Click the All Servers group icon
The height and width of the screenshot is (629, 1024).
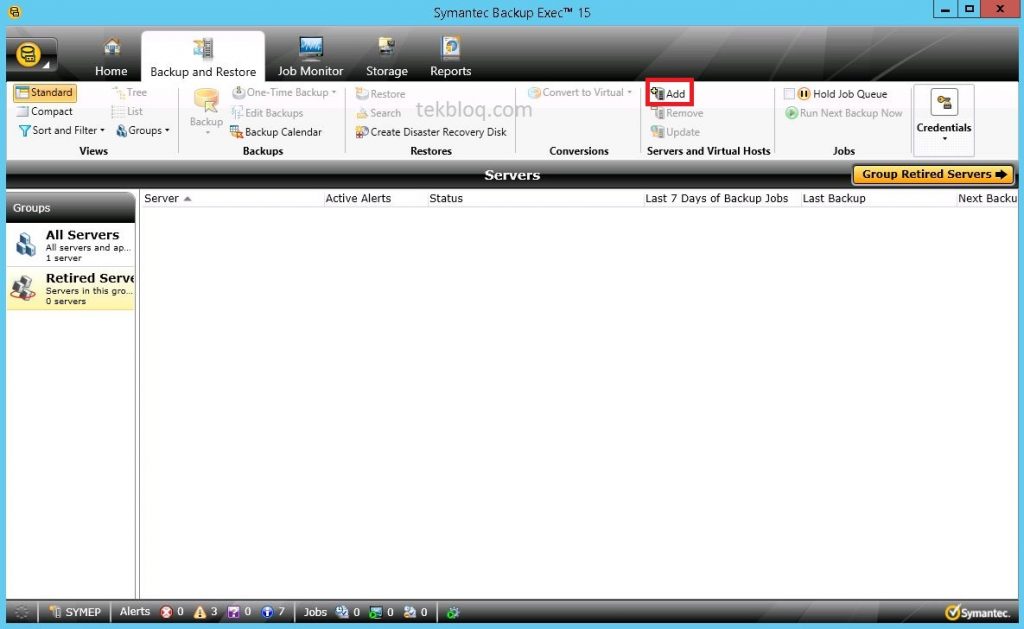[26, 245]
